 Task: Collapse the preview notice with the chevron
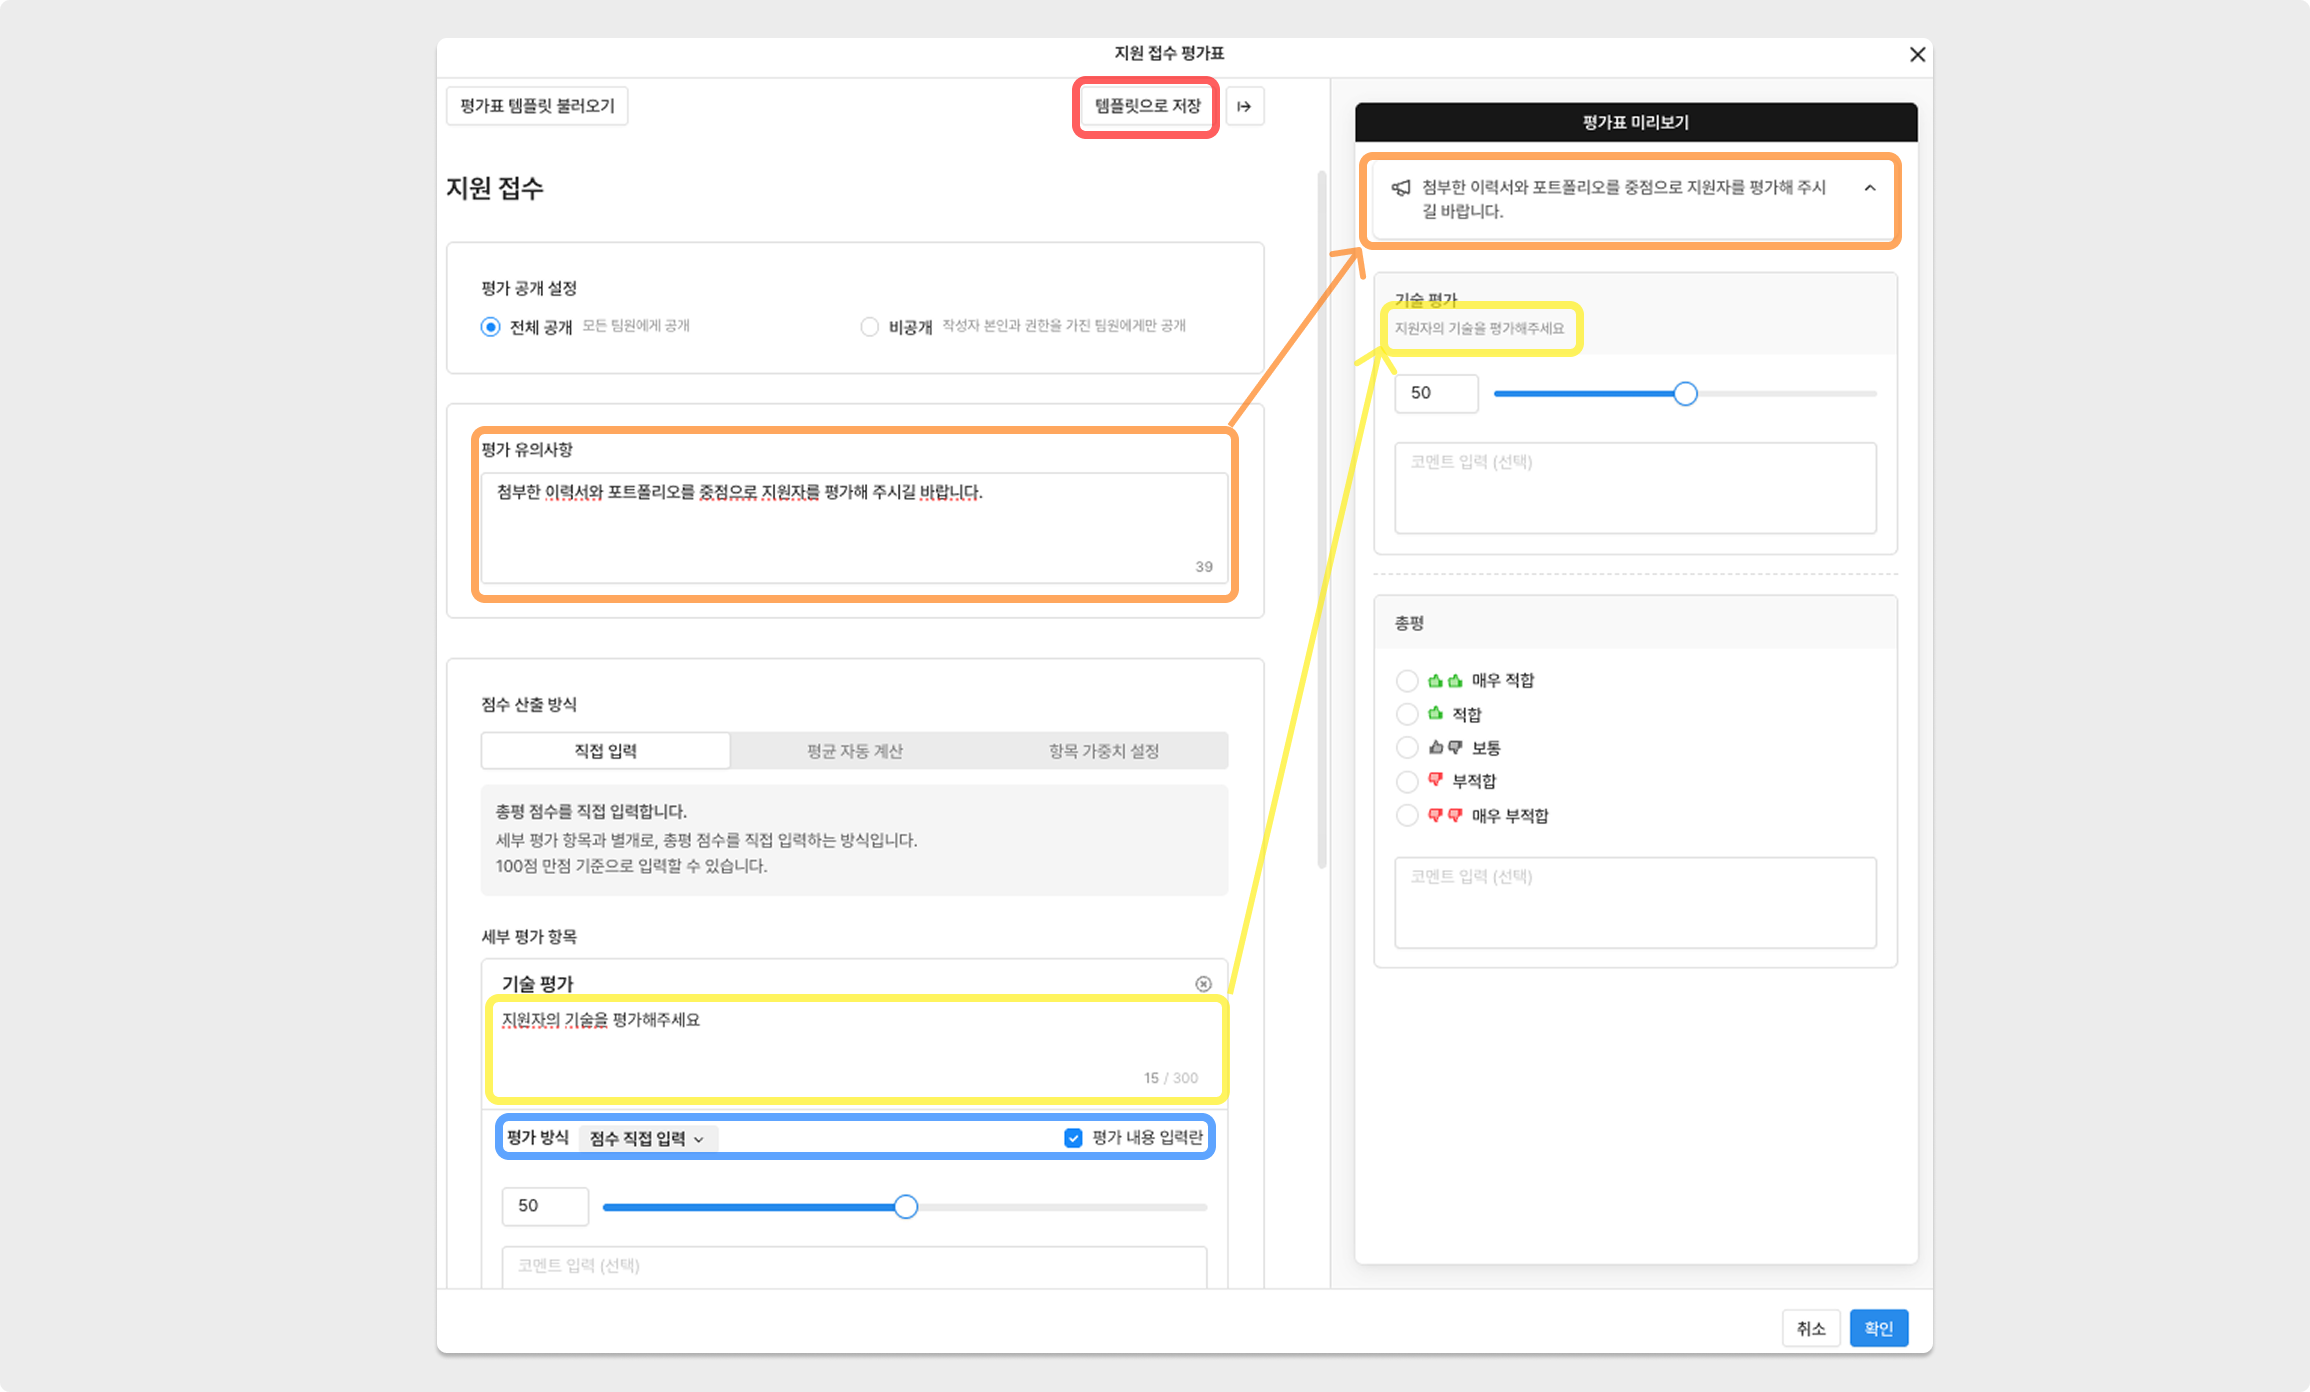(x=1870, y=188)
